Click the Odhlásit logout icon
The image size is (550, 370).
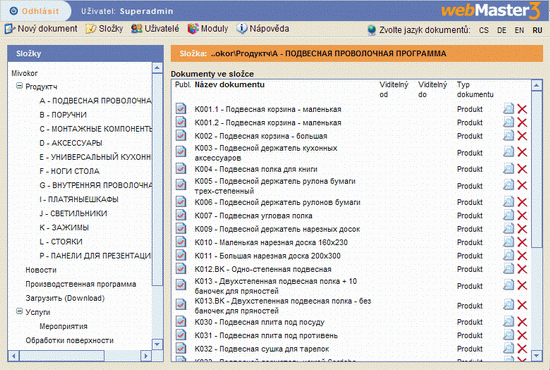point(13,11)
